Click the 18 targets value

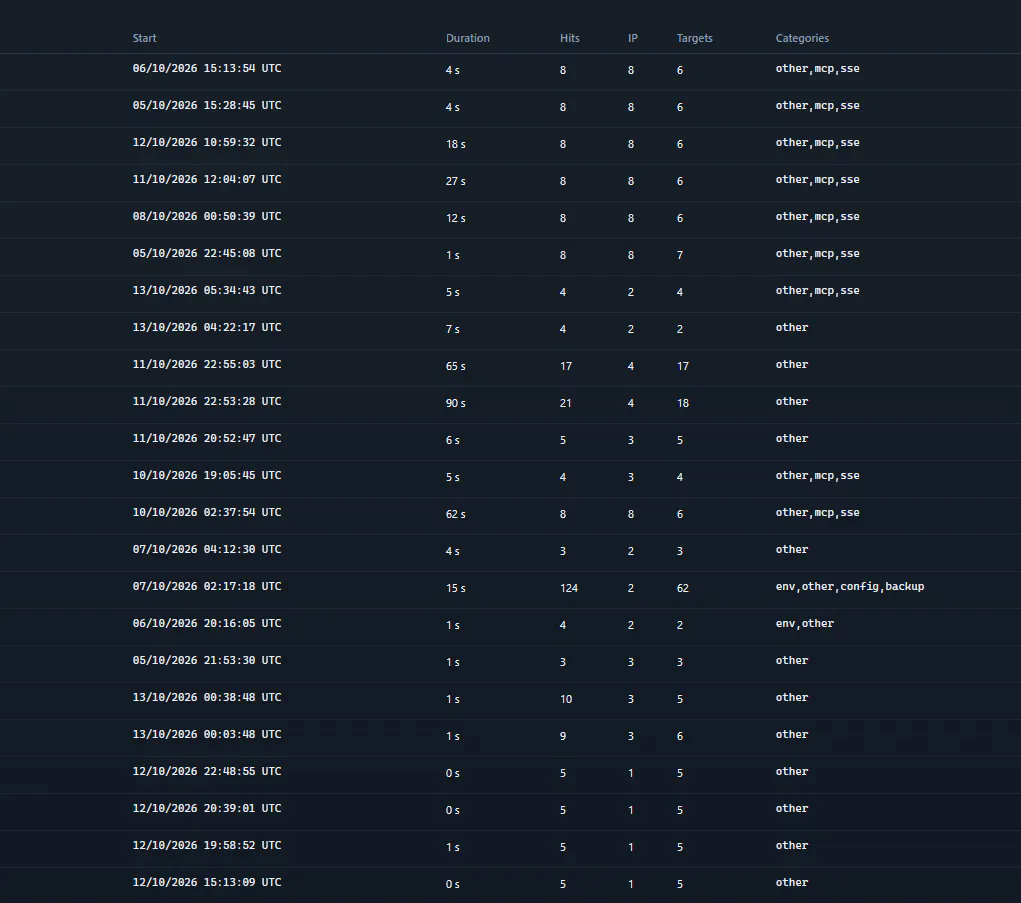tap(682, 404)
